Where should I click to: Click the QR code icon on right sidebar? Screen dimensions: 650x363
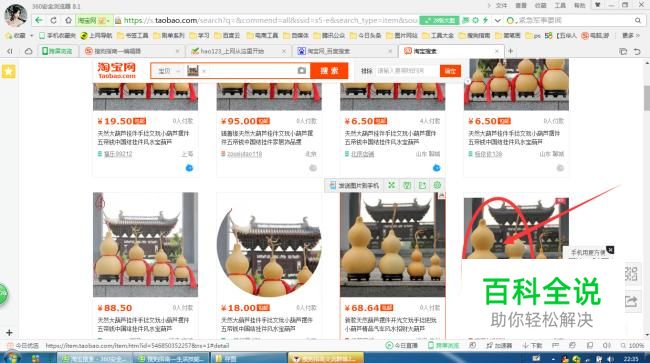point(631,273)
